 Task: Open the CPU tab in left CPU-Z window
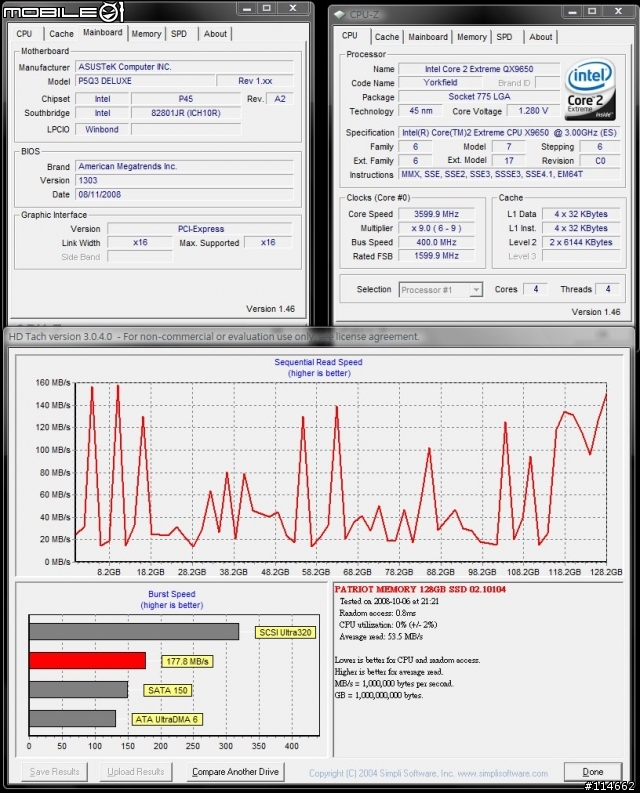click(x=24, y=34)
